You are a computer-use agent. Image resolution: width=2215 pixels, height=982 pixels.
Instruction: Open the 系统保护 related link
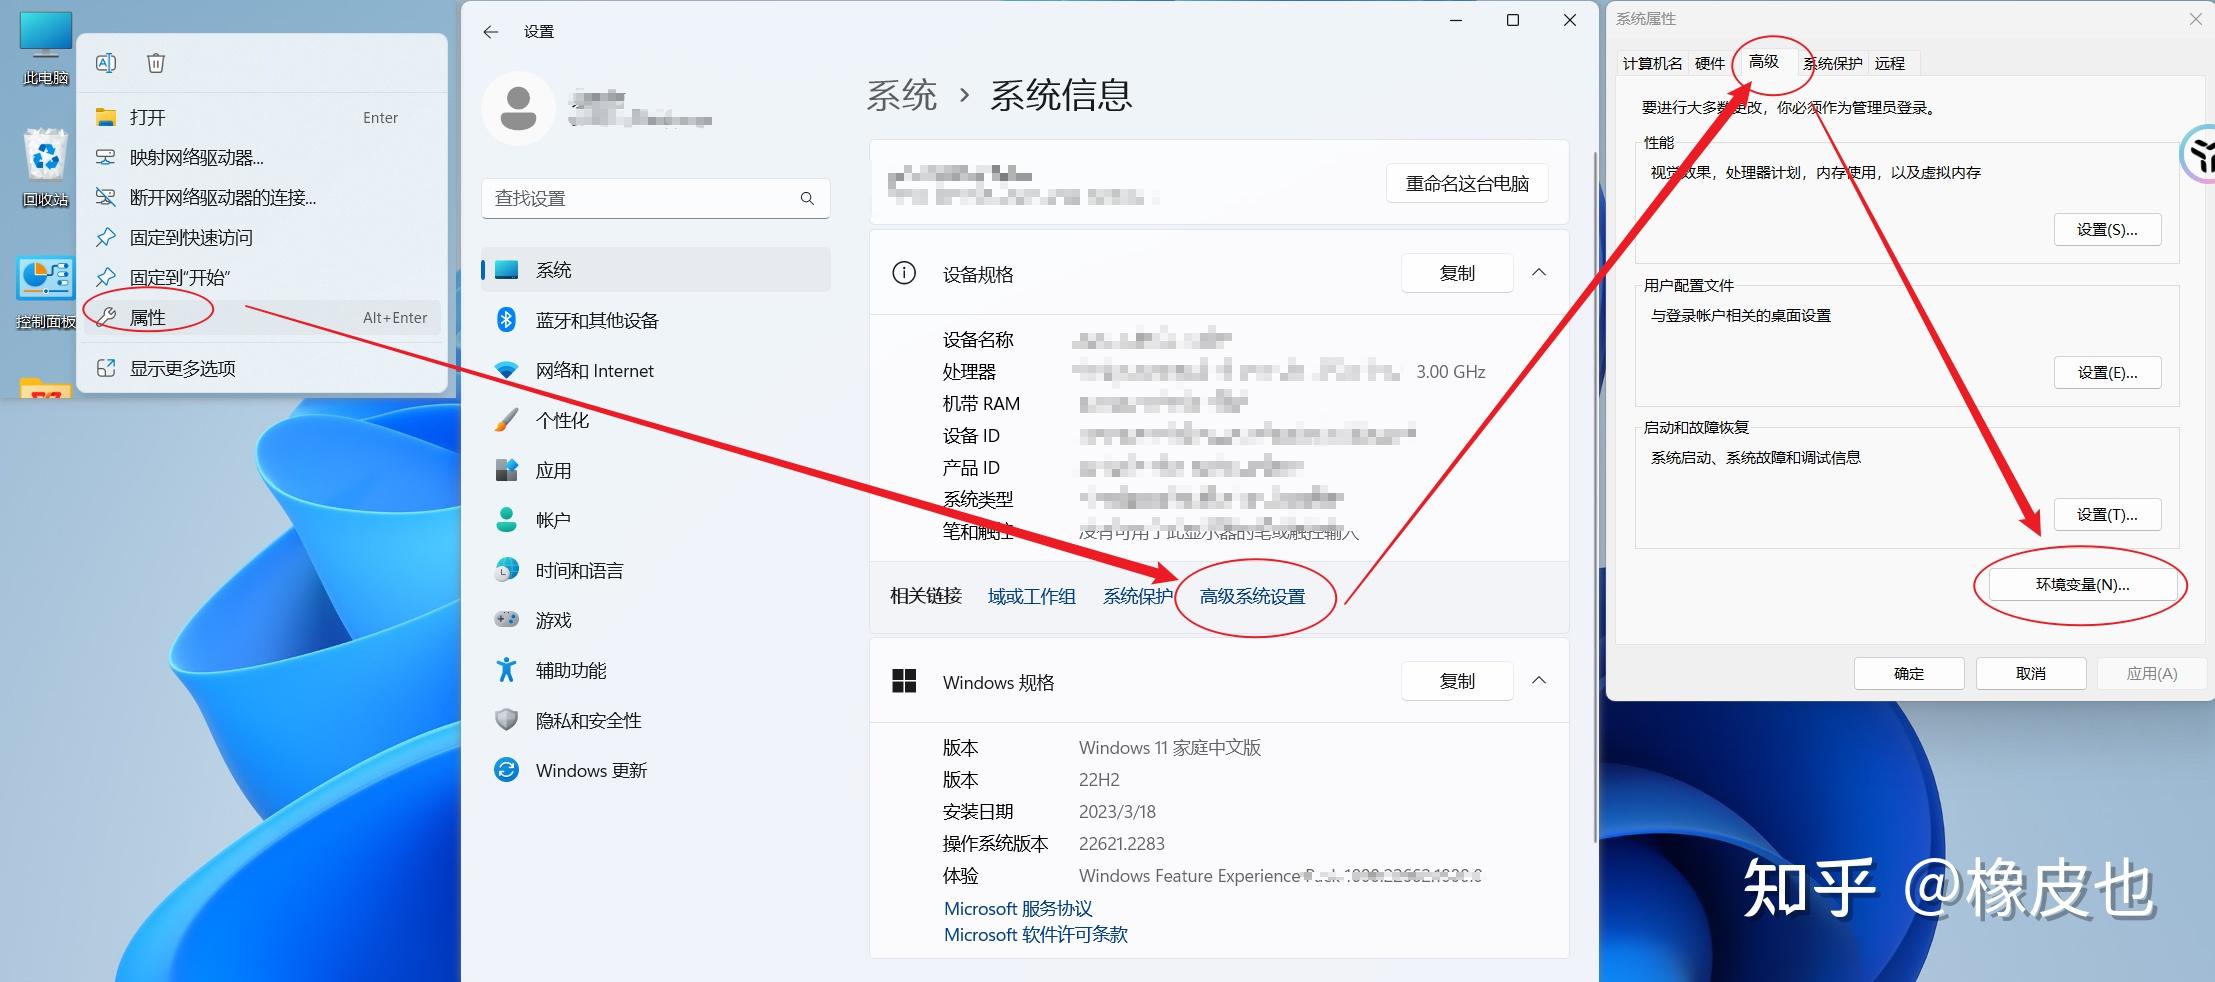point(1137,596)
